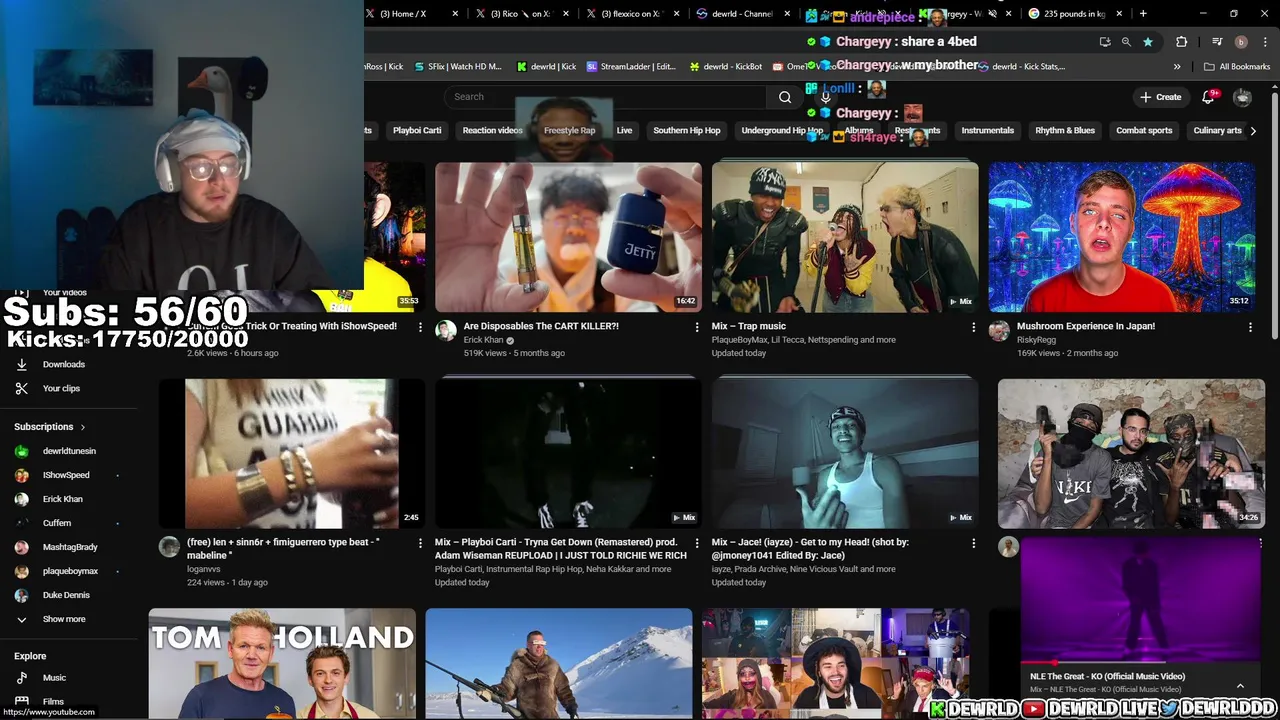Open the StreamLadder bookmark
Image resolution: width=1280 pixels, height=720 pixels.
[x=631, y=67]
